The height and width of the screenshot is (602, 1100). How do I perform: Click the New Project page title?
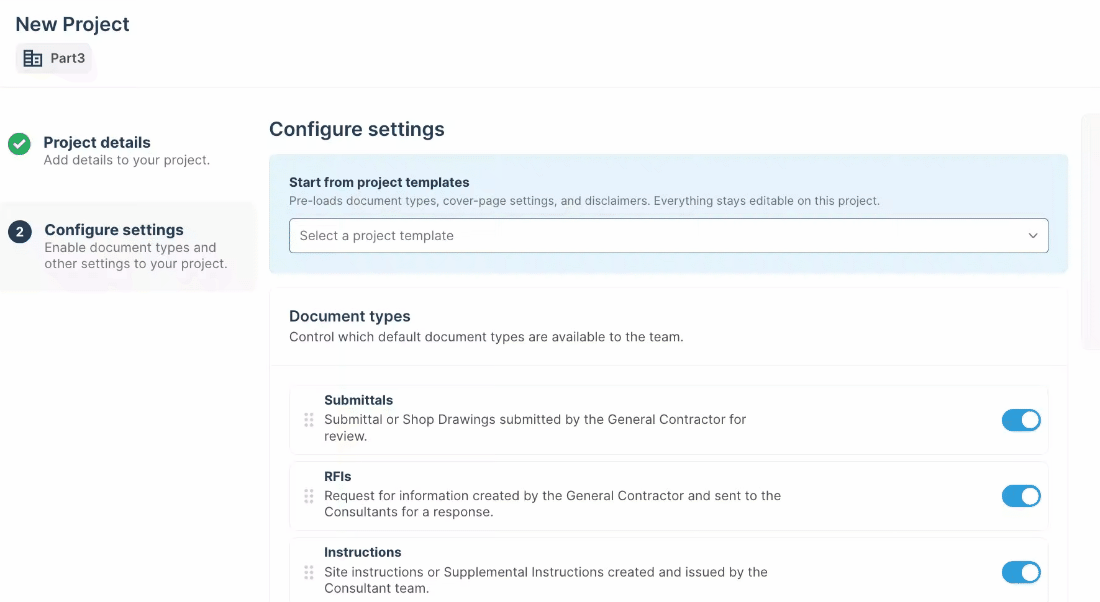tap(72, 24)
